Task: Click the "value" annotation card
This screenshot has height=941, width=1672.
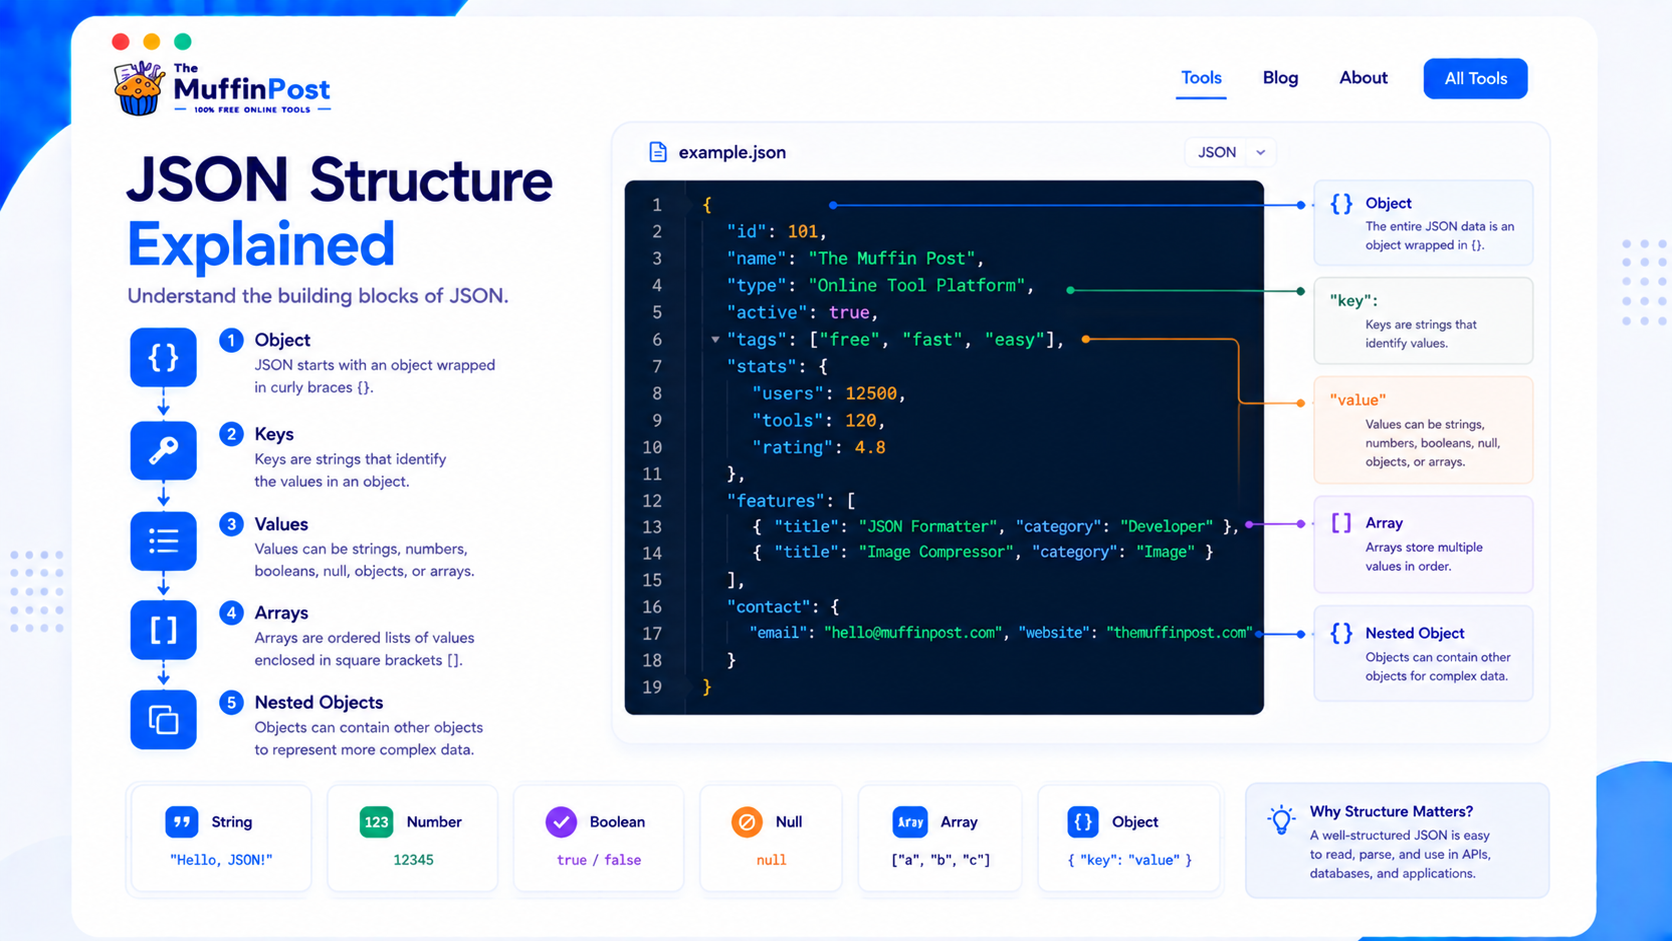Action: coord(1423,430)
